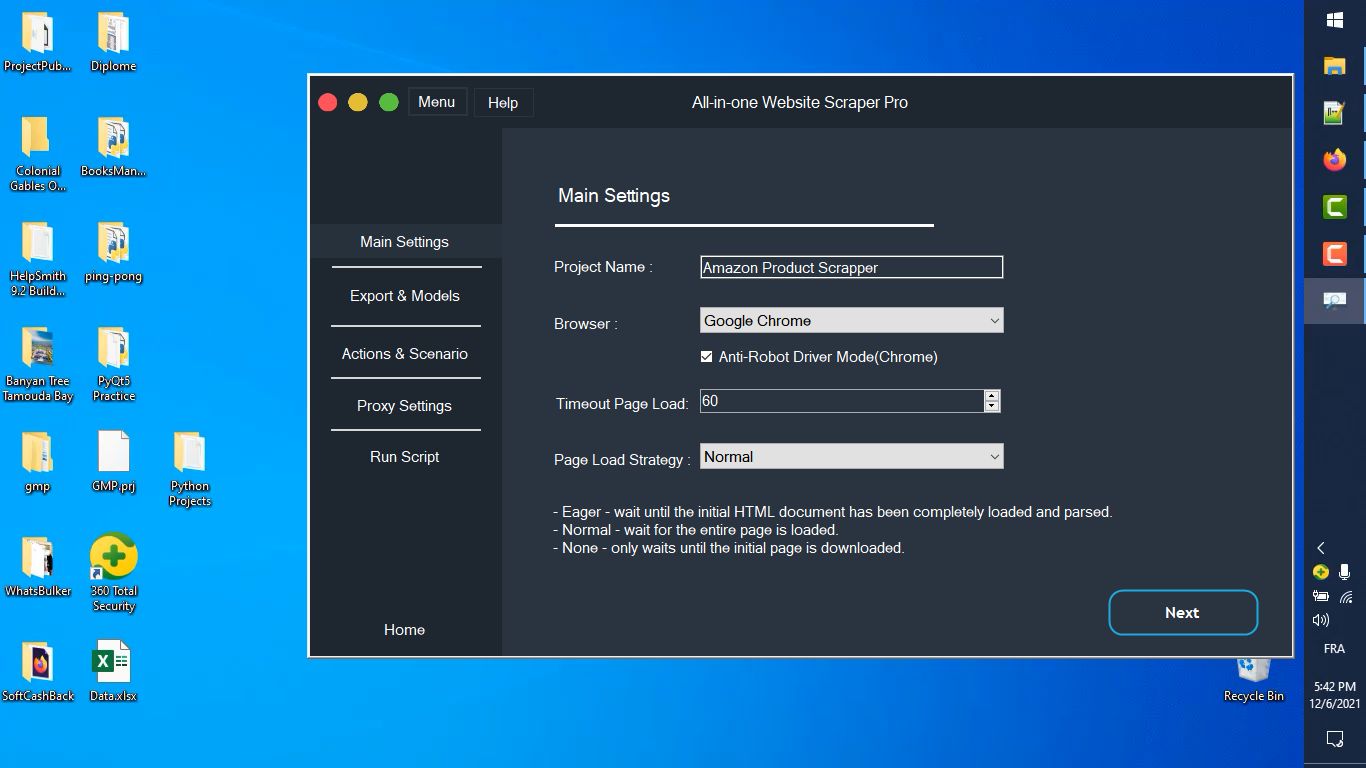Open the Wi-Fi network tray icon
1366x768 pixels.
point(1346,597)
